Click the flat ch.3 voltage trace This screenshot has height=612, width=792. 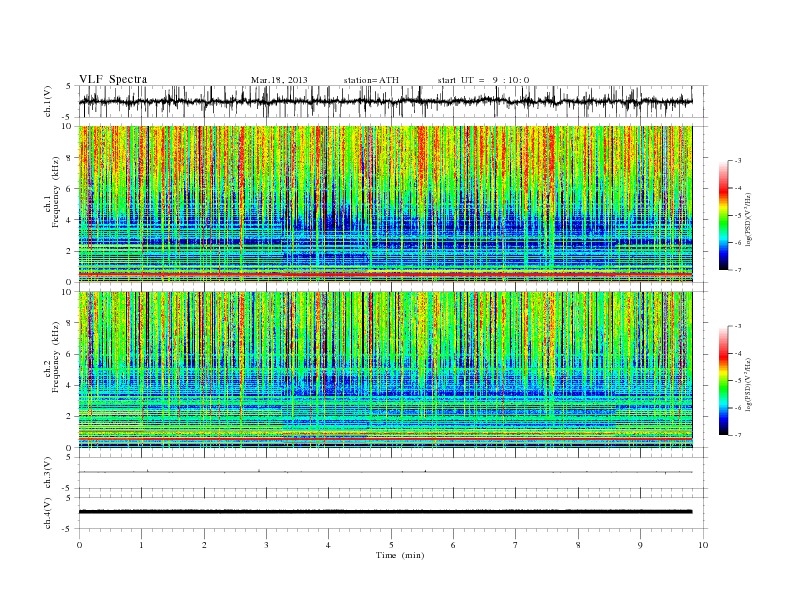pyautogui.click(x=385, y=472)
